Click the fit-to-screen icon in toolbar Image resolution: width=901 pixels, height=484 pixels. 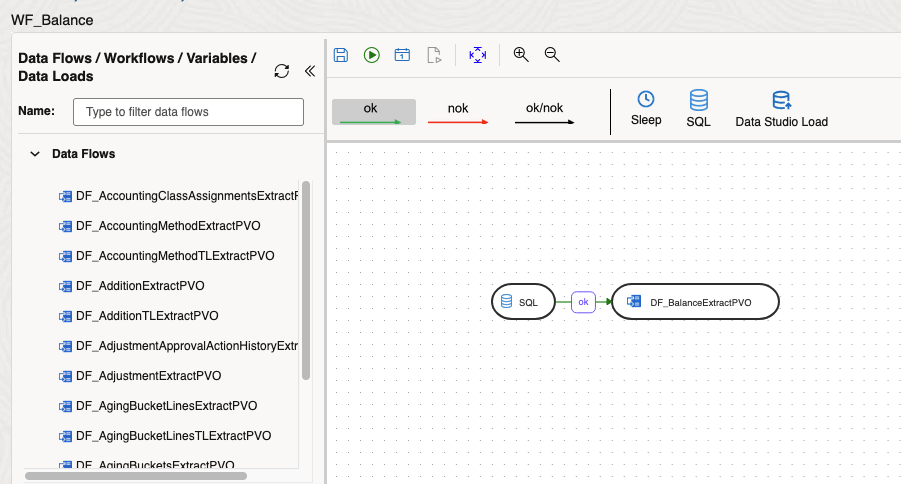point(478,55)
